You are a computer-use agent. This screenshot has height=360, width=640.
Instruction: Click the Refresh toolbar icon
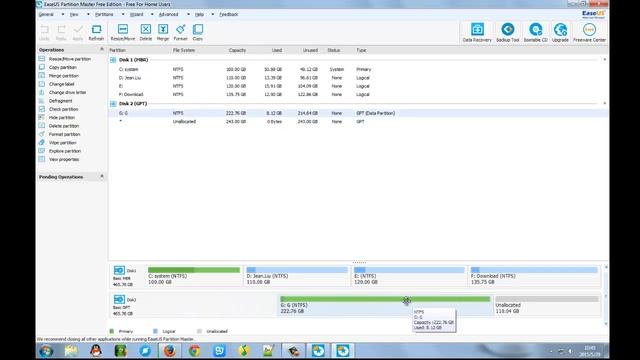click(x=96, y=32)
